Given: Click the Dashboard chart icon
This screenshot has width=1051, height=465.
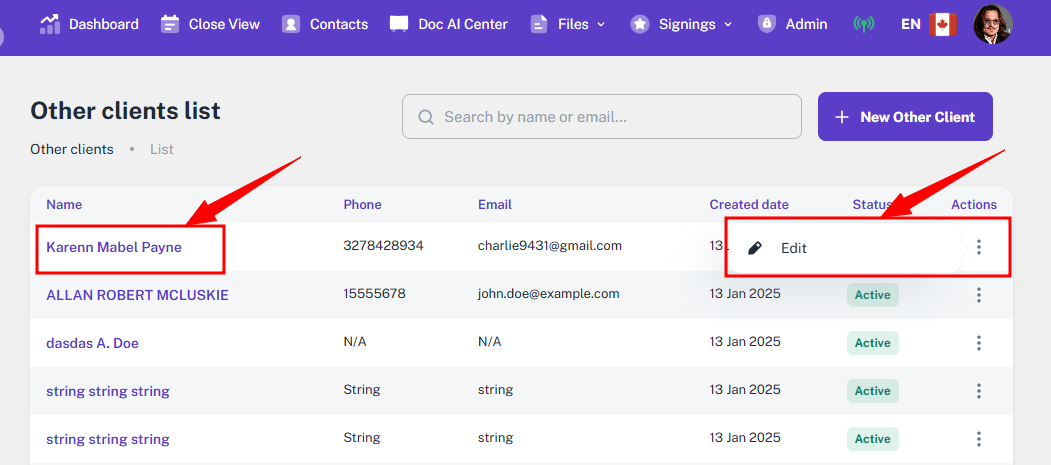Looking at the screenshot, I should pyautogui.click(x=49, y=24).
